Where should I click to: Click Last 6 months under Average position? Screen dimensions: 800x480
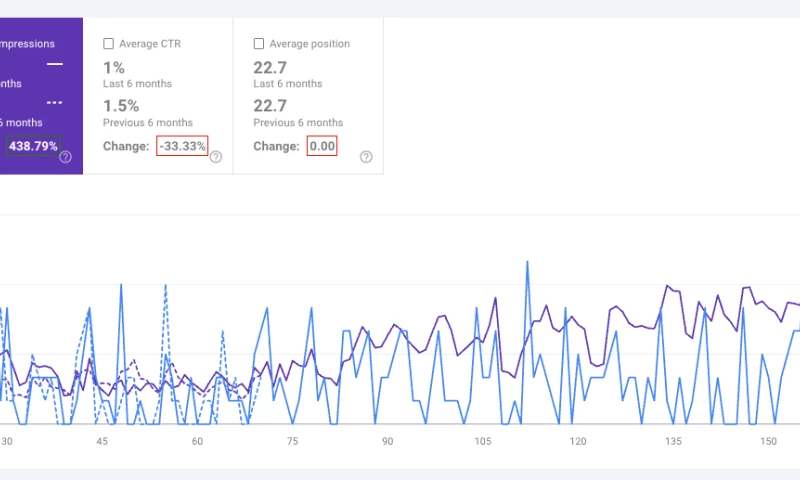click(288, 84)
